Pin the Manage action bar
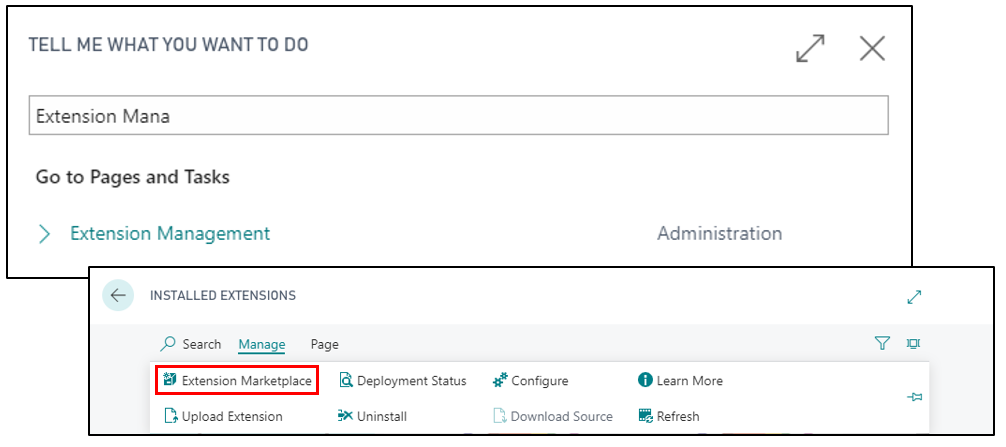This screenshot has height=447, width=1006. click(914, 398)
